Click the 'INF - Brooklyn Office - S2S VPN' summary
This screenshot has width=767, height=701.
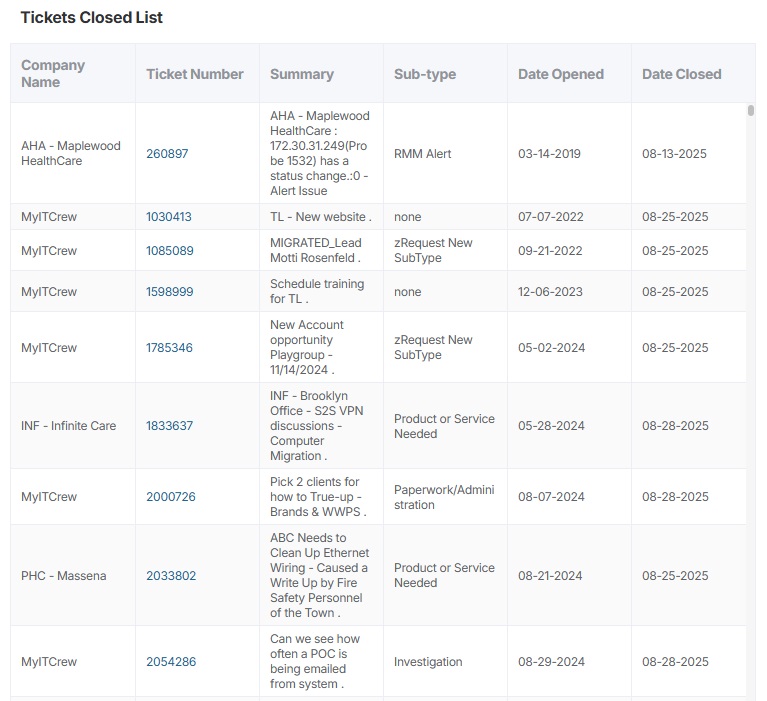coord(316,426)
